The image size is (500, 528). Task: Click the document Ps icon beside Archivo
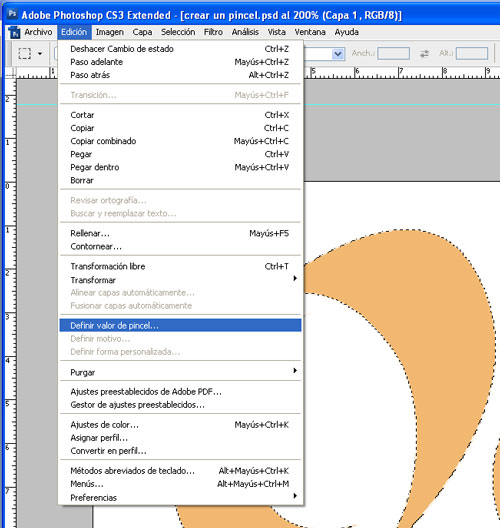pos(14,32)
